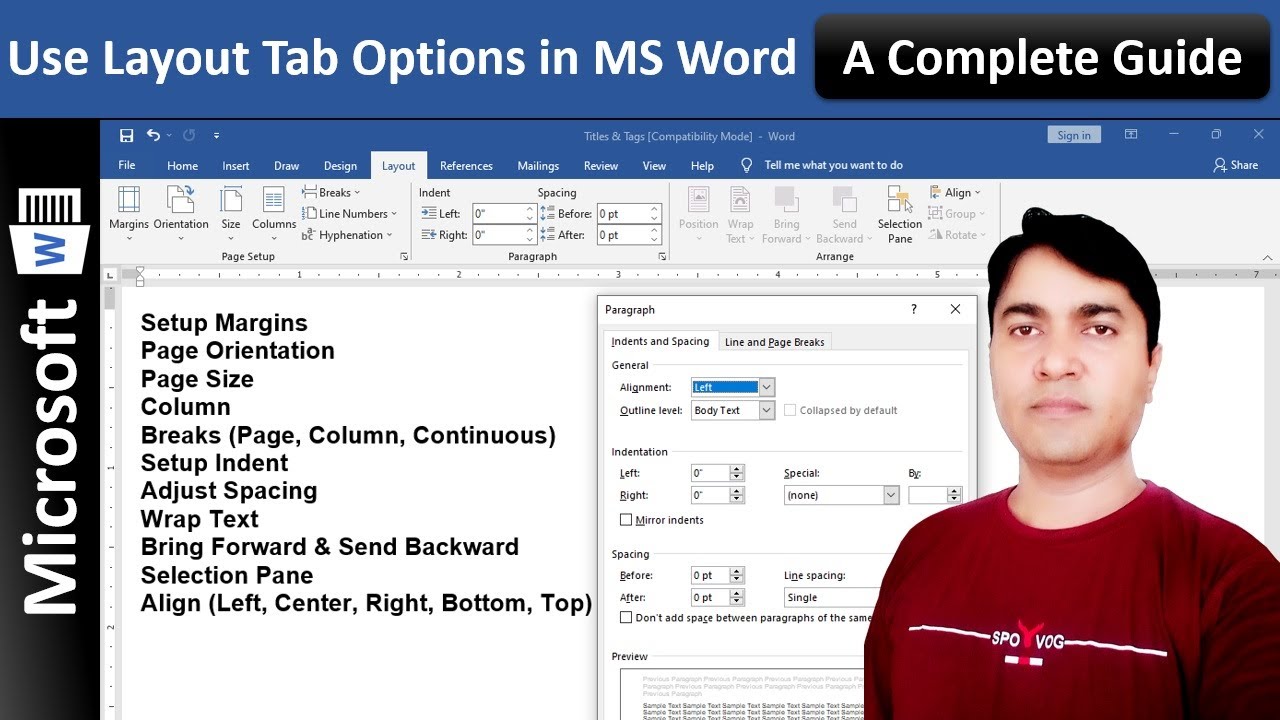Launch the Paragraph settings dialog from ribbon
The image size is (1280, 720).
[x=662, y=257]
